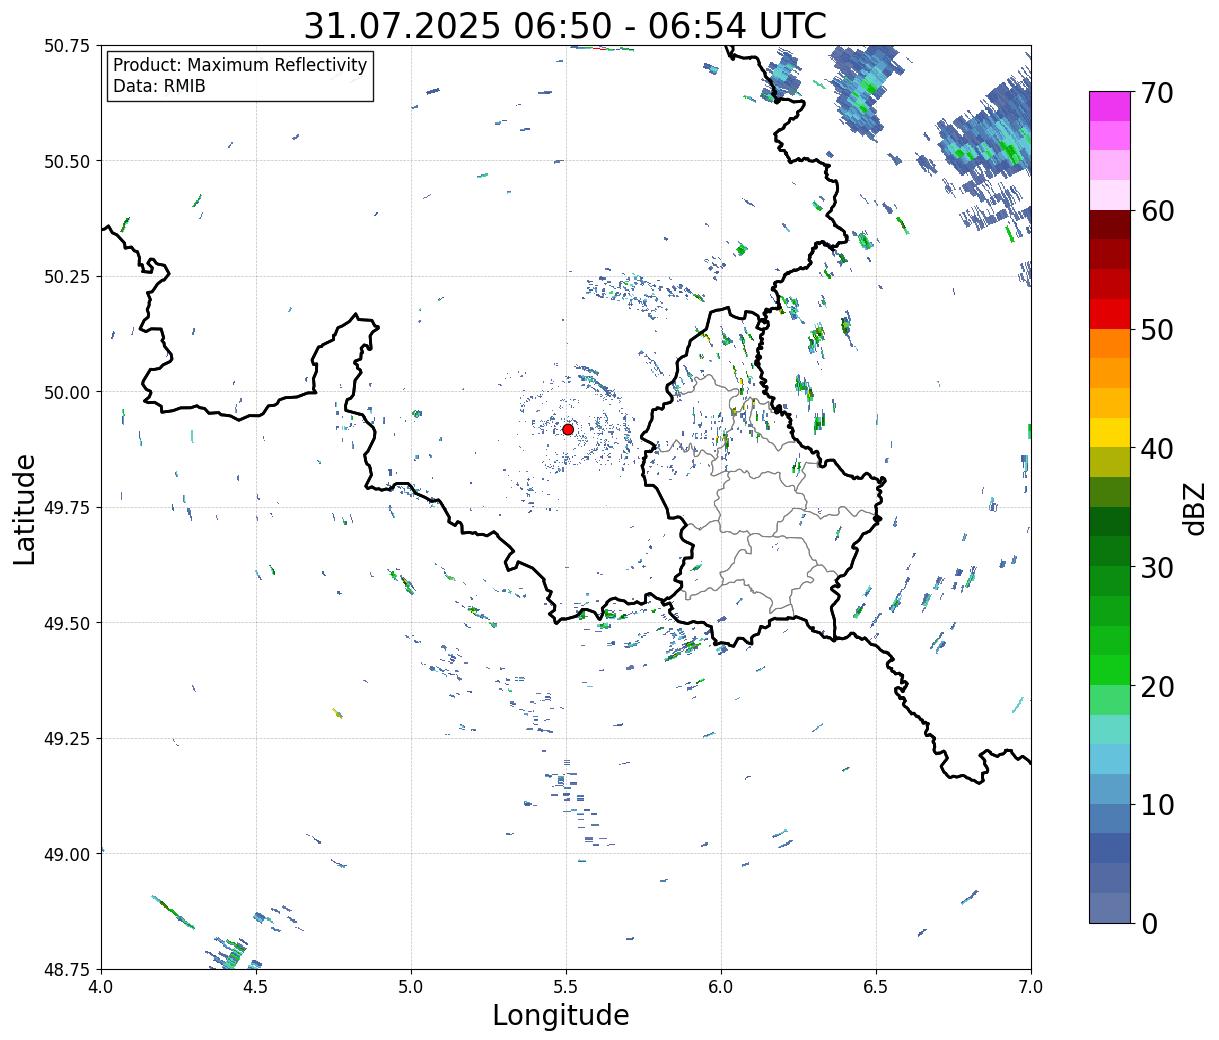The width and height of the screenshot is (1219, 1040).
Task: Click the latitude tick label '50.25'
Action: [x=66, y=277]
